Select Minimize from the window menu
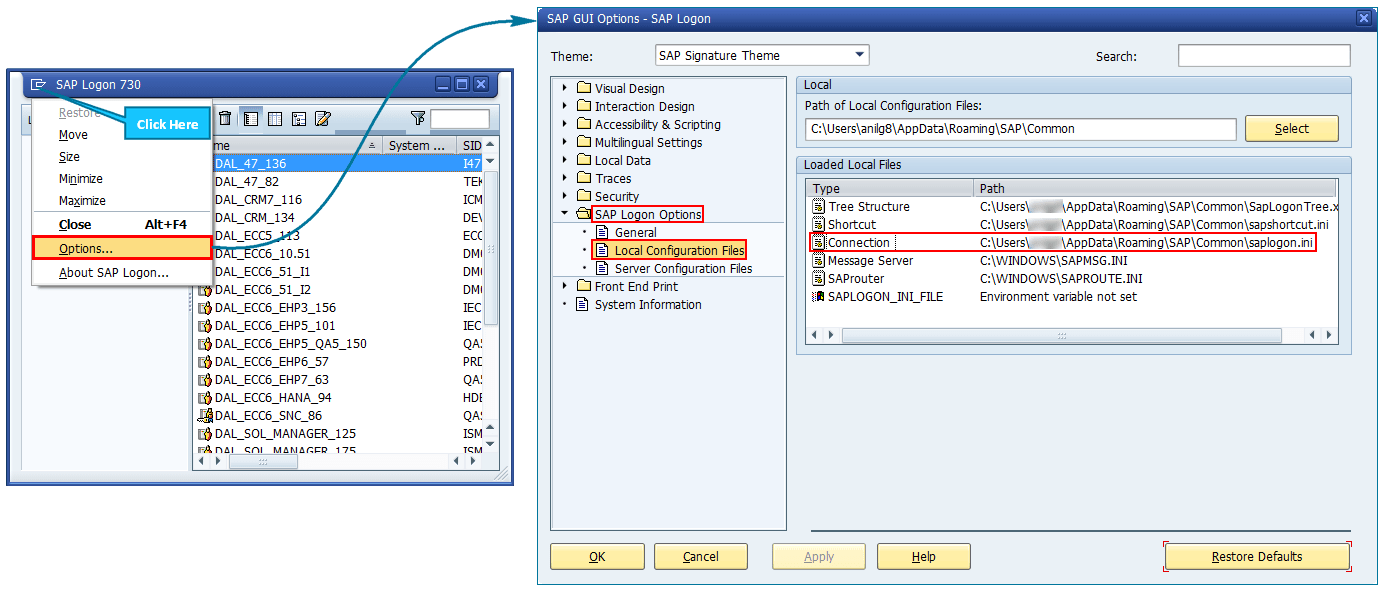Viewport: 1386px width, 595px height. (x=80, y=178)
